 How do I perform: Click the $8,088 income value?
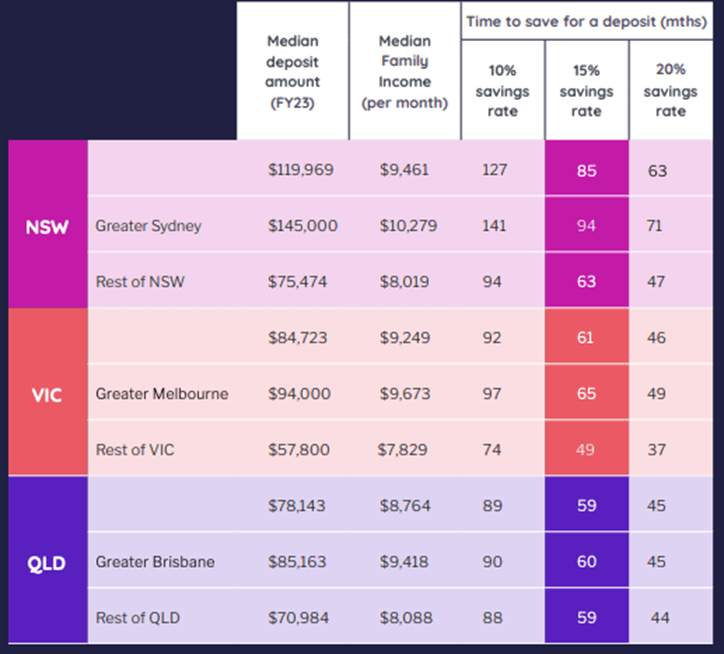pos(406,618)
